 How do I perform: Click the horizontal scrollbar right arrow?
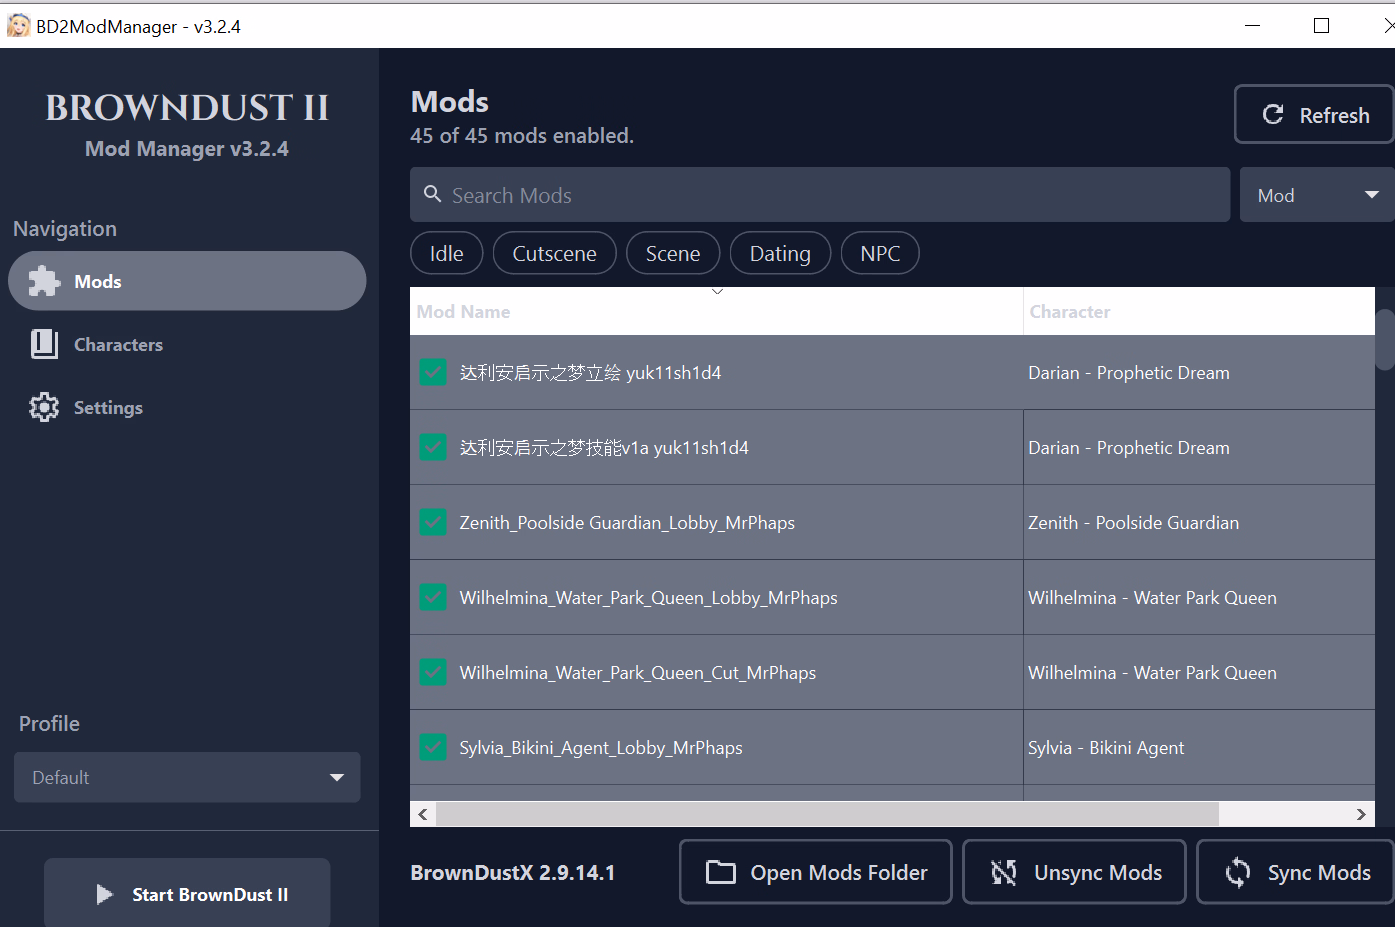[1361, 814]
